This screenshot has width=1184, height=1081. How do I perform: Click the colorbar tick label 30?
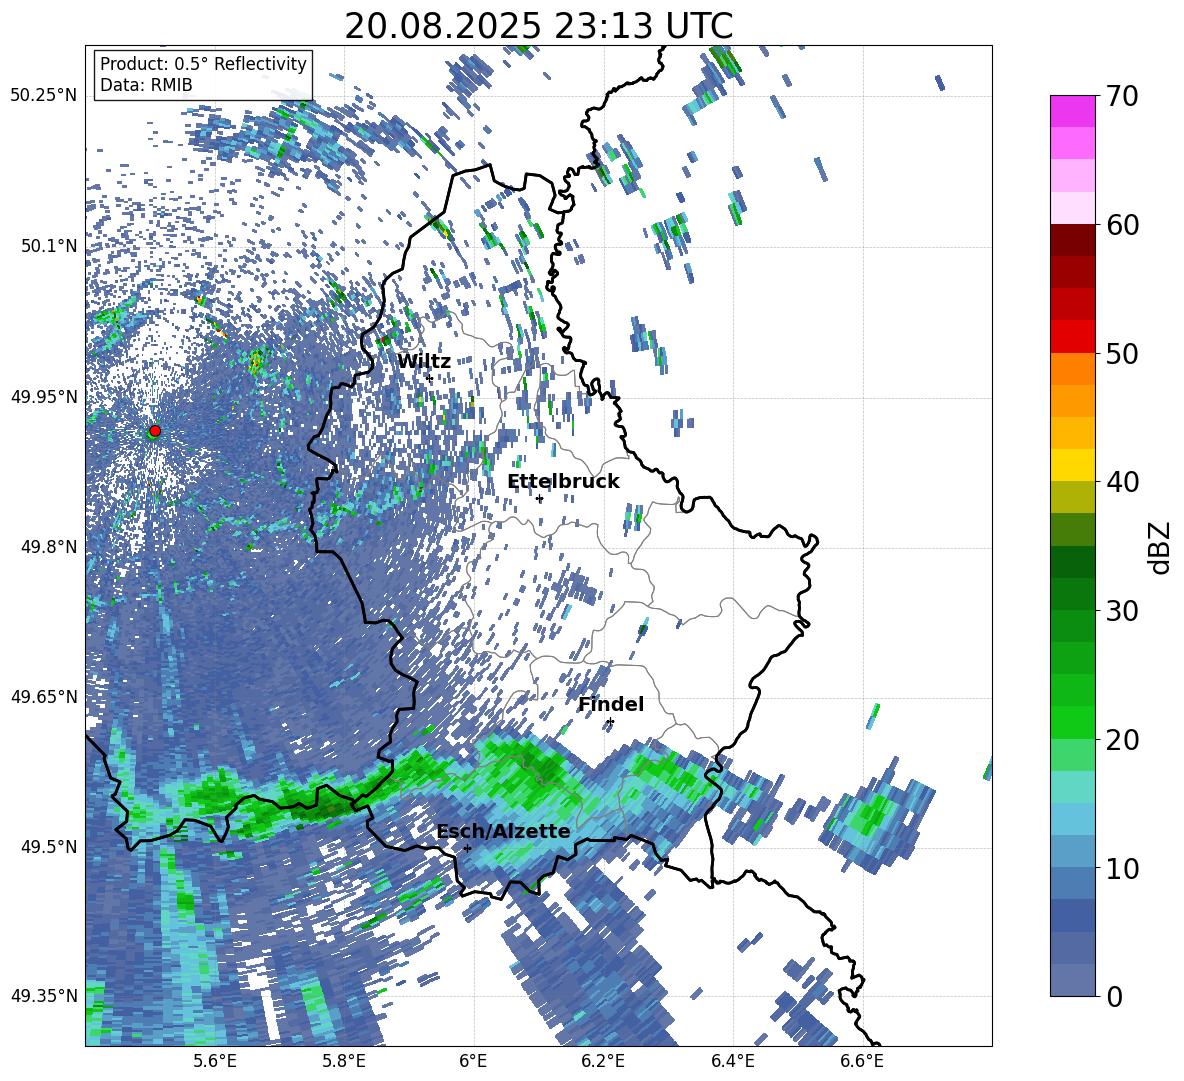[1123, 611]
